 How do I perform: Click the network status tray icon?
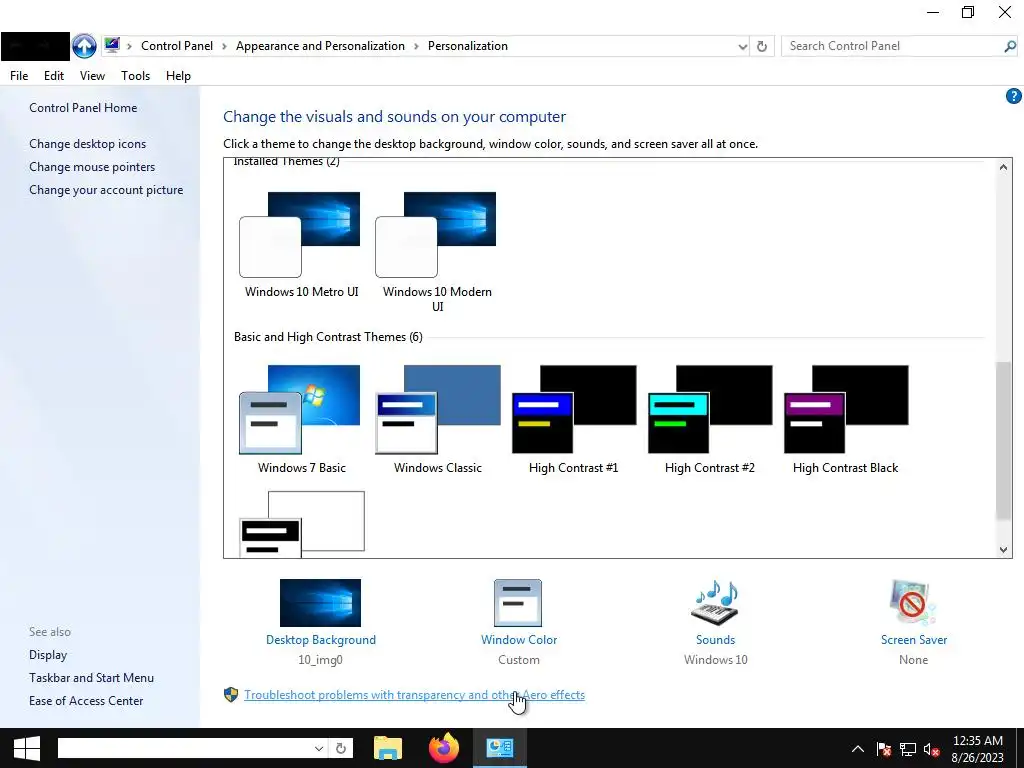(908, 749)
